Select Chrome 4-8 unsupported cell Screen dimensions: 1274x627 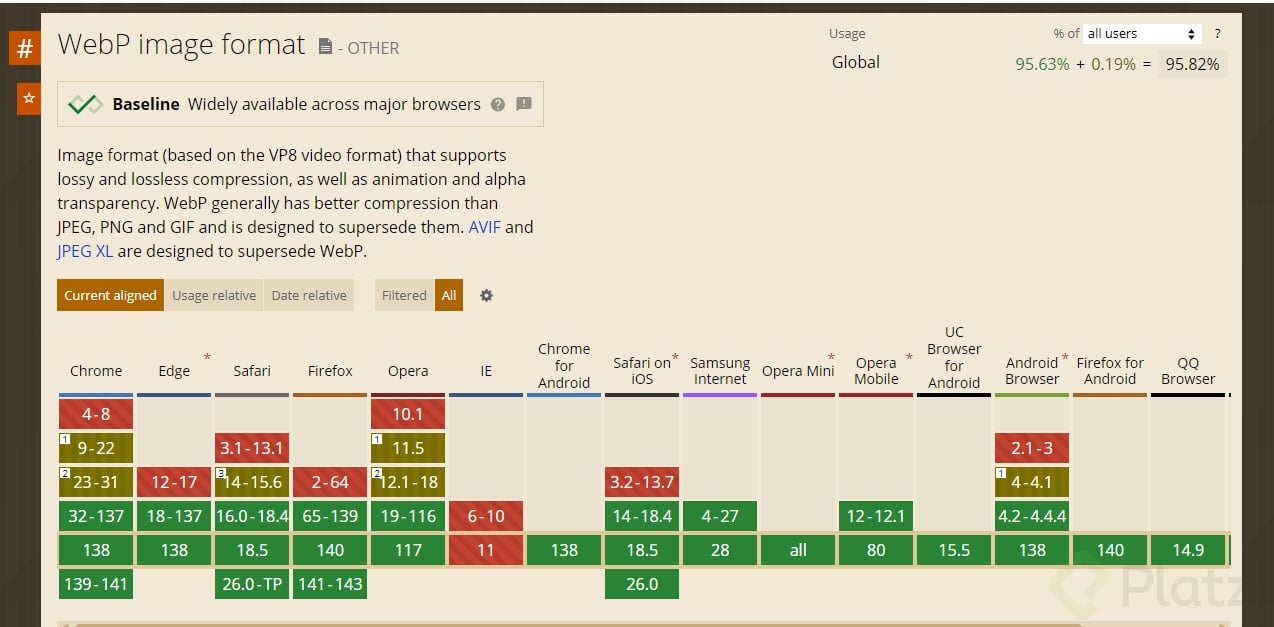(x=96, y=414)
